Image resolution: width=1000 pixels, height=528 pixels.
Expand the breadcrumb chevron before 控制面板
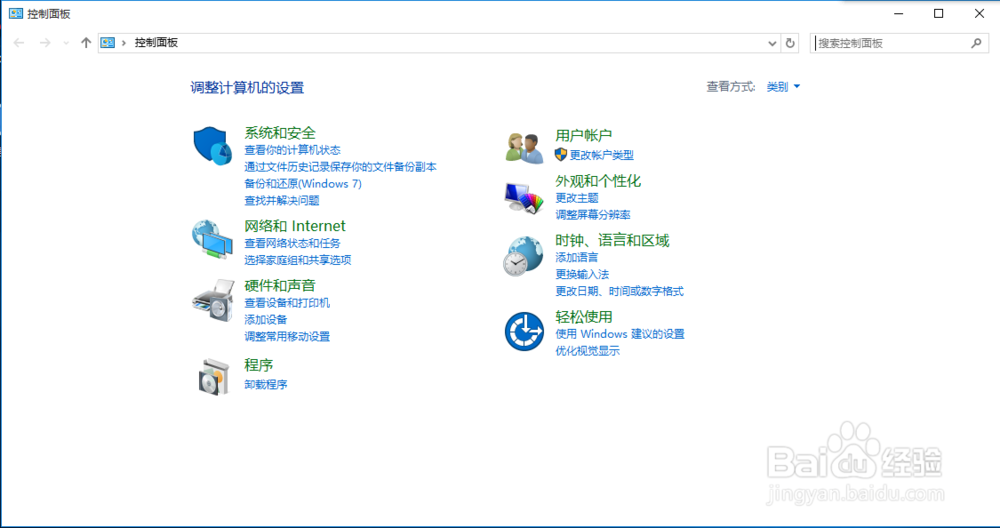pos(124,43)
